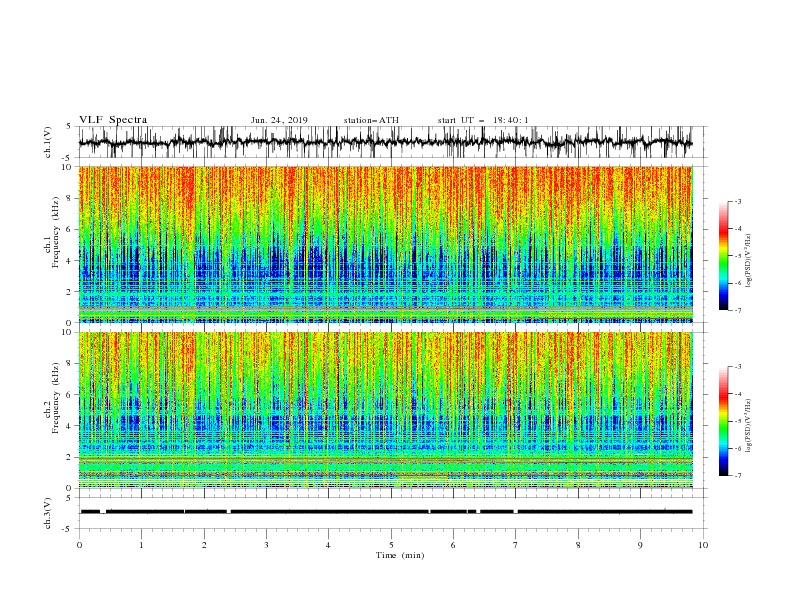
Task: Click the time axis tick label "2"
Action: click(204, 545)
